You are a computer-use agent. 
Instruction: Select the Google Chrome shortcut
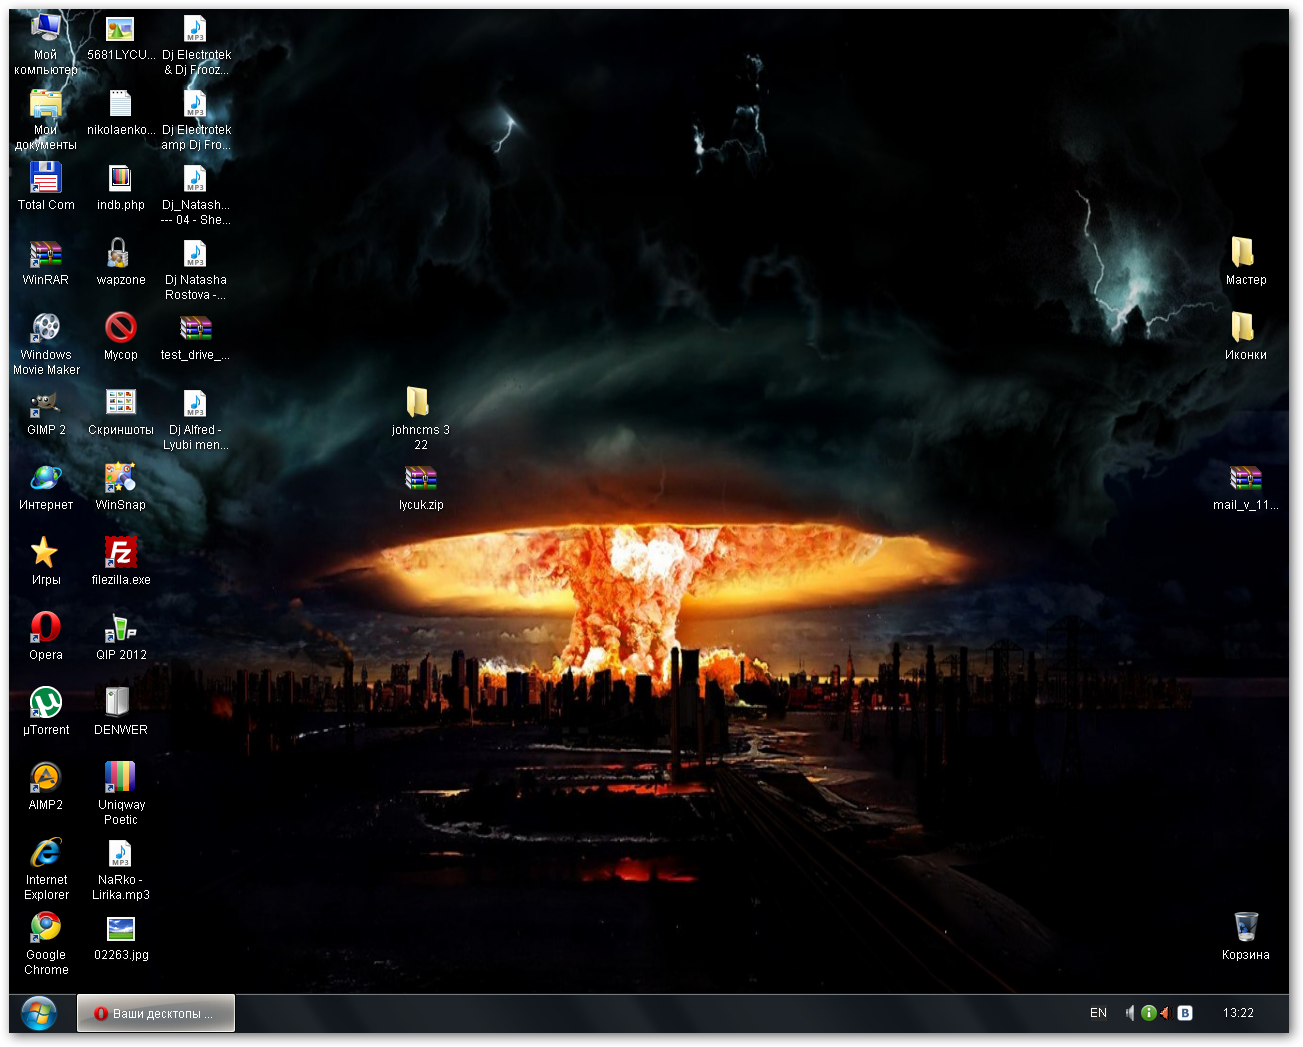[x=45, y=928]
